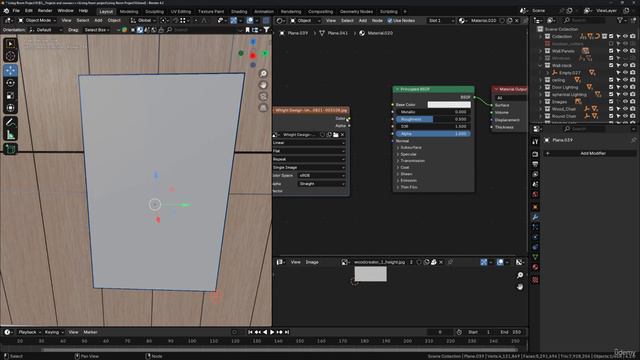The width and height of the screenshot is (640, 360).
Task: Open the File menu
Action: point(16,11)
